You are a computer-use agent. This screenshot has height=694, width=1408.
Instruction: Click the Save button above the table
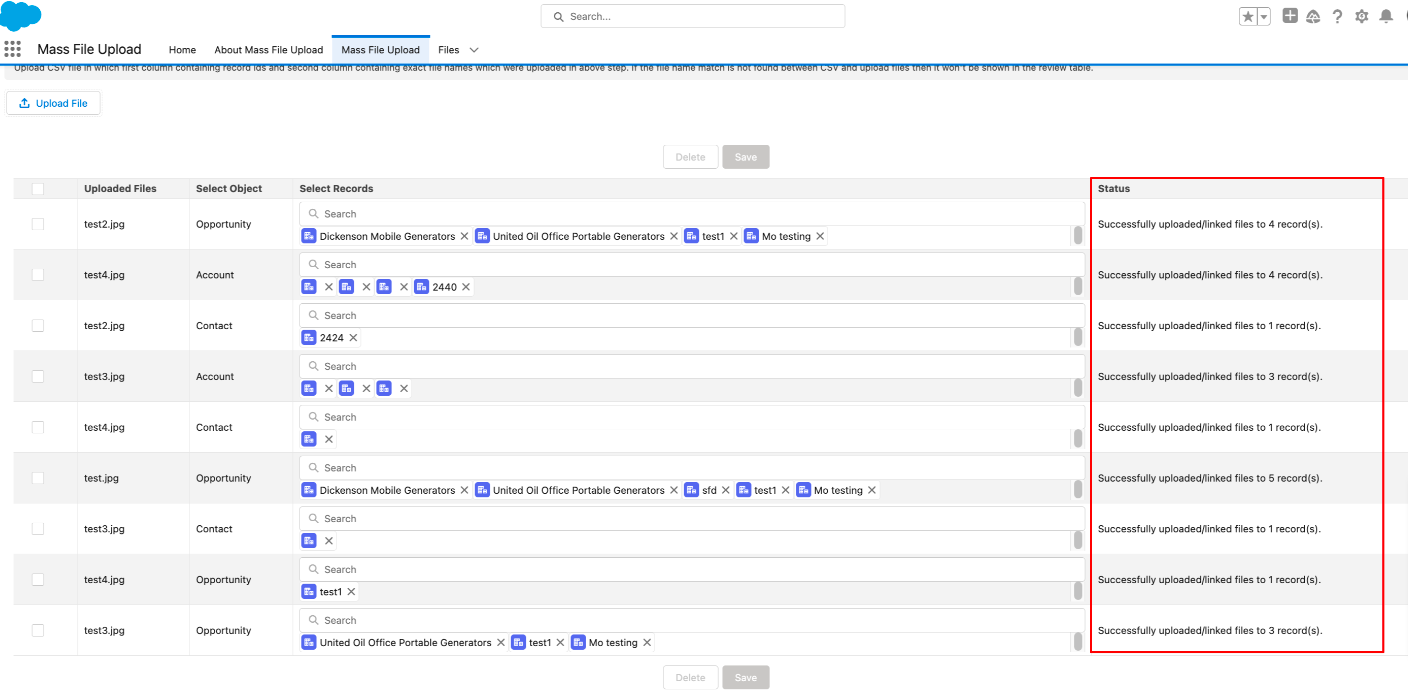746,157
